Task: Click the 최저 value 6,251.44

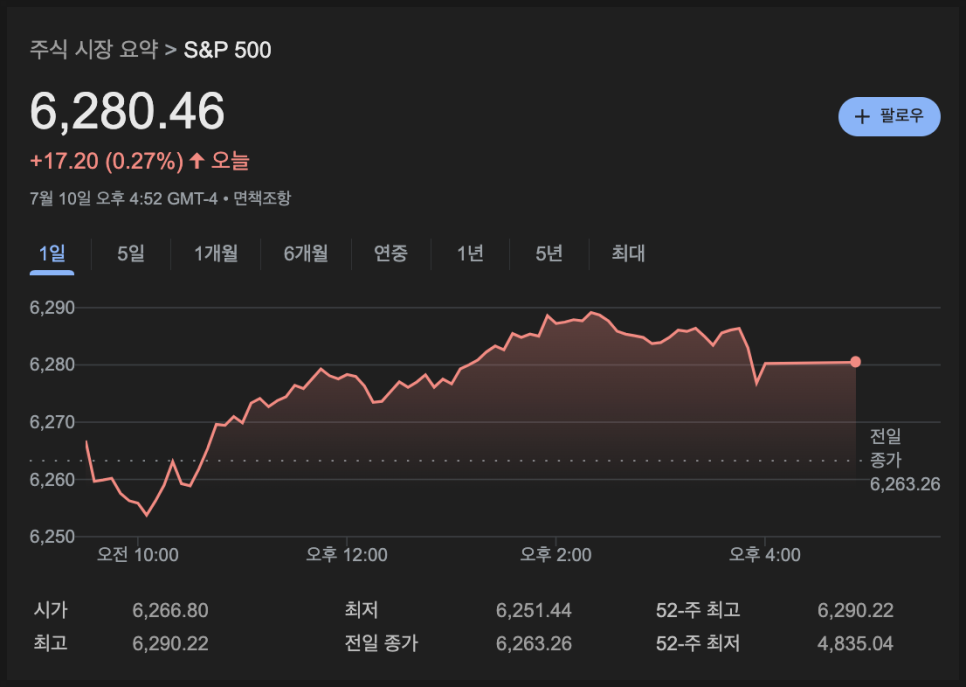Action: 534,611
